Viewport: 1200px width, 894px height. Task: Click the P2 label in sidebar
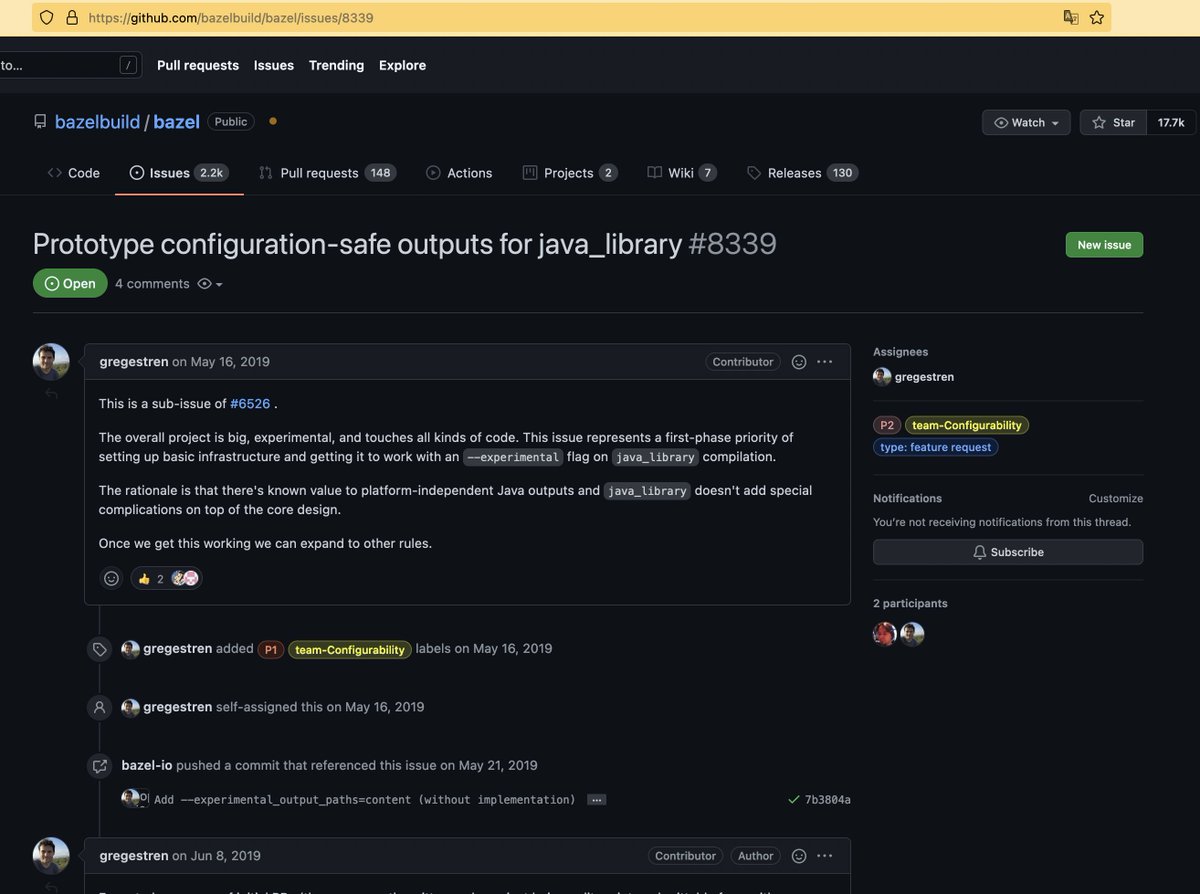coord(887,425)
